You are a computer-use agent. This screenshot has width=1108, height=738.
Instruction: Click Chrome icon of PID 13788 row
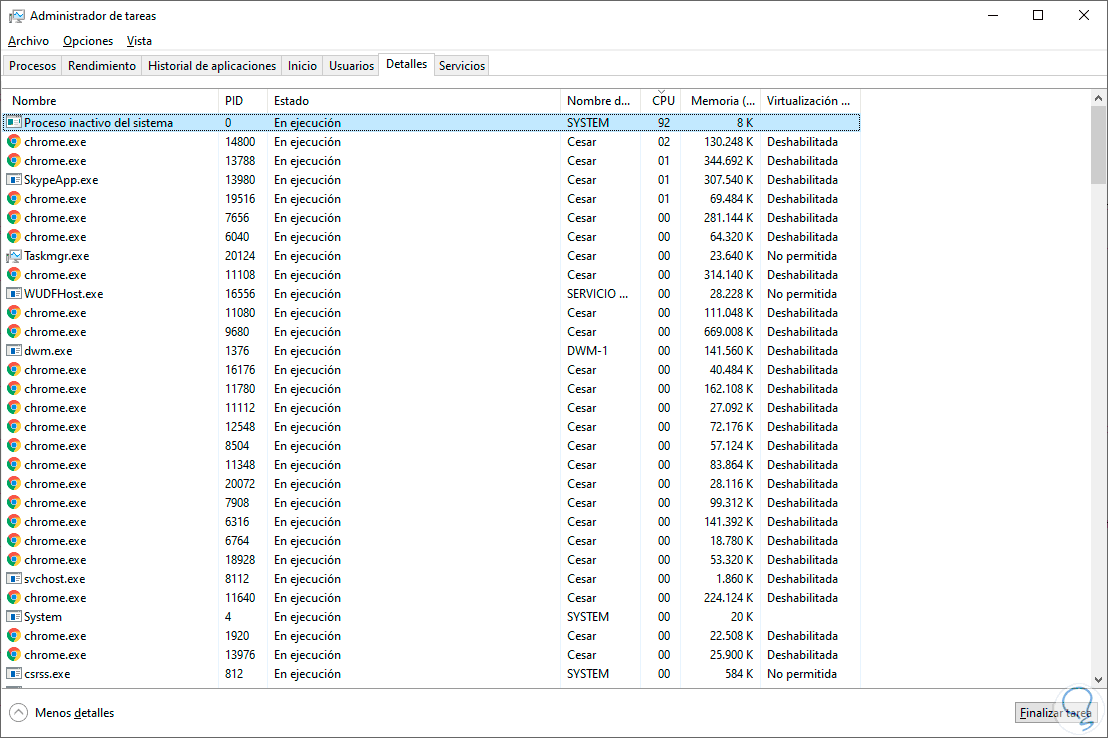click(13, 160)
